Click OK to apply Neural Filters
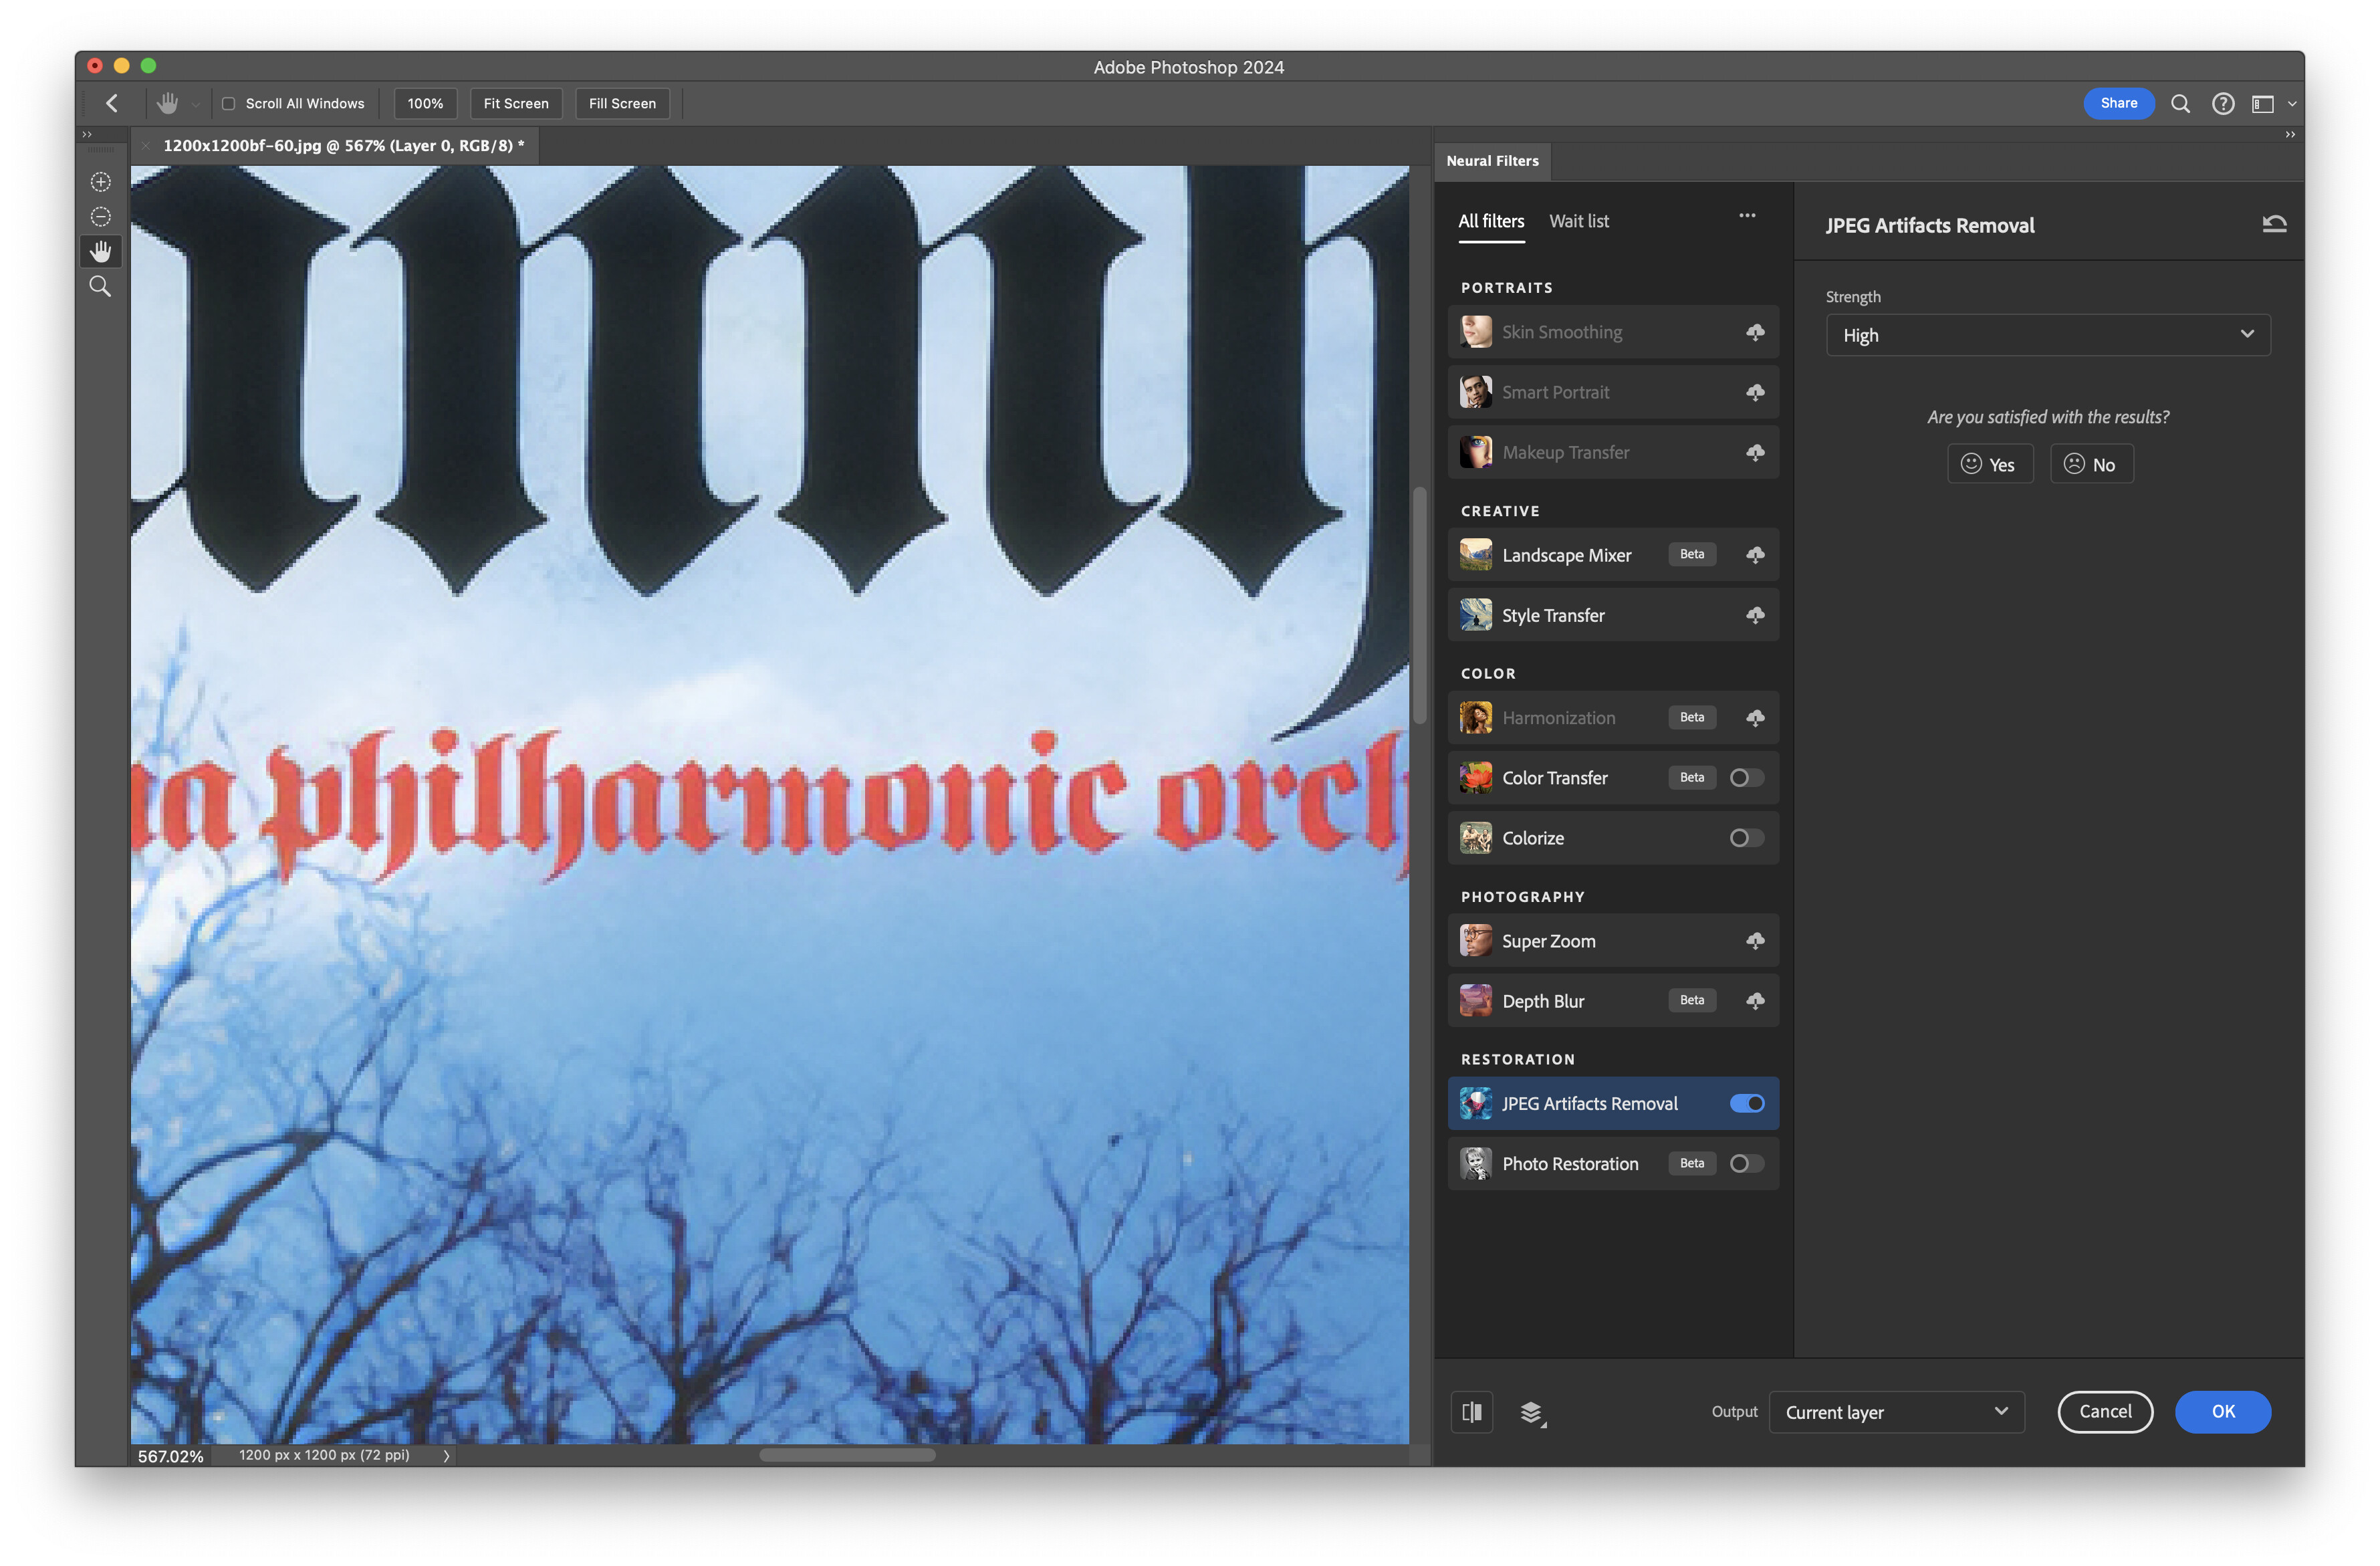This screenshot has height=1566, width=2380. 2222,1411
